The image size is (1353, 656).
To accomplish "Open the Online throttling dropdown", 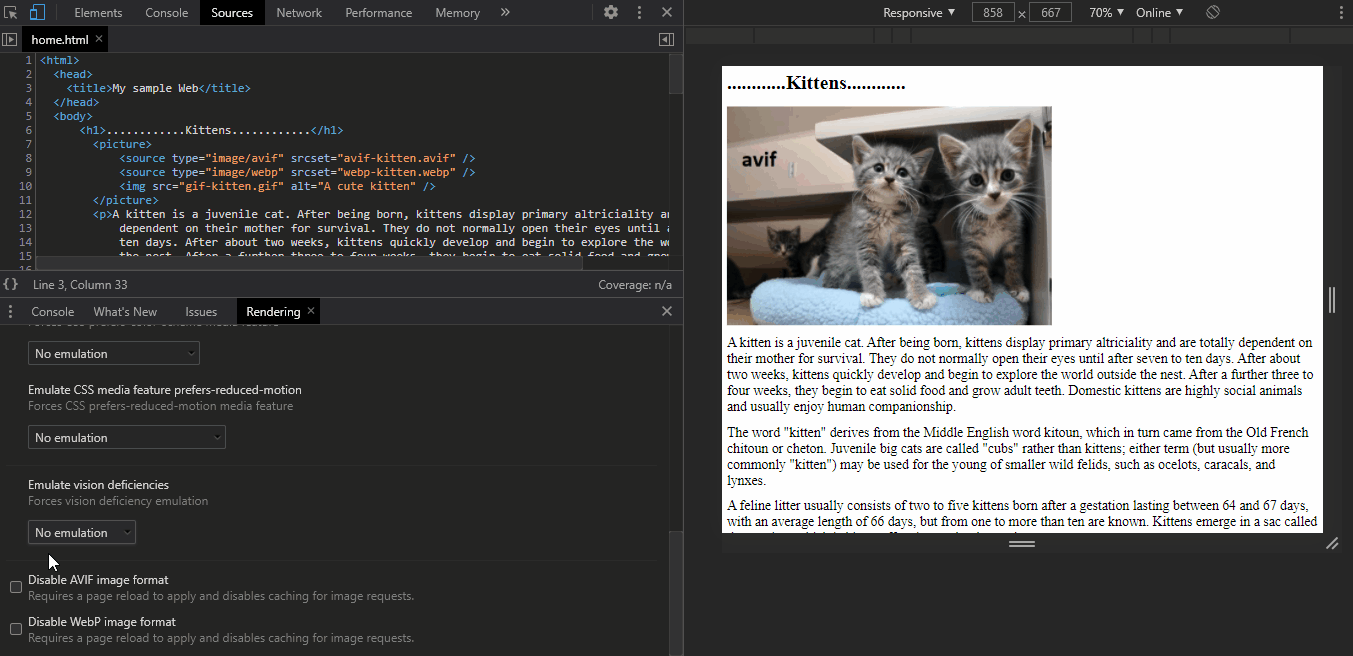I will pos(1159,13).
